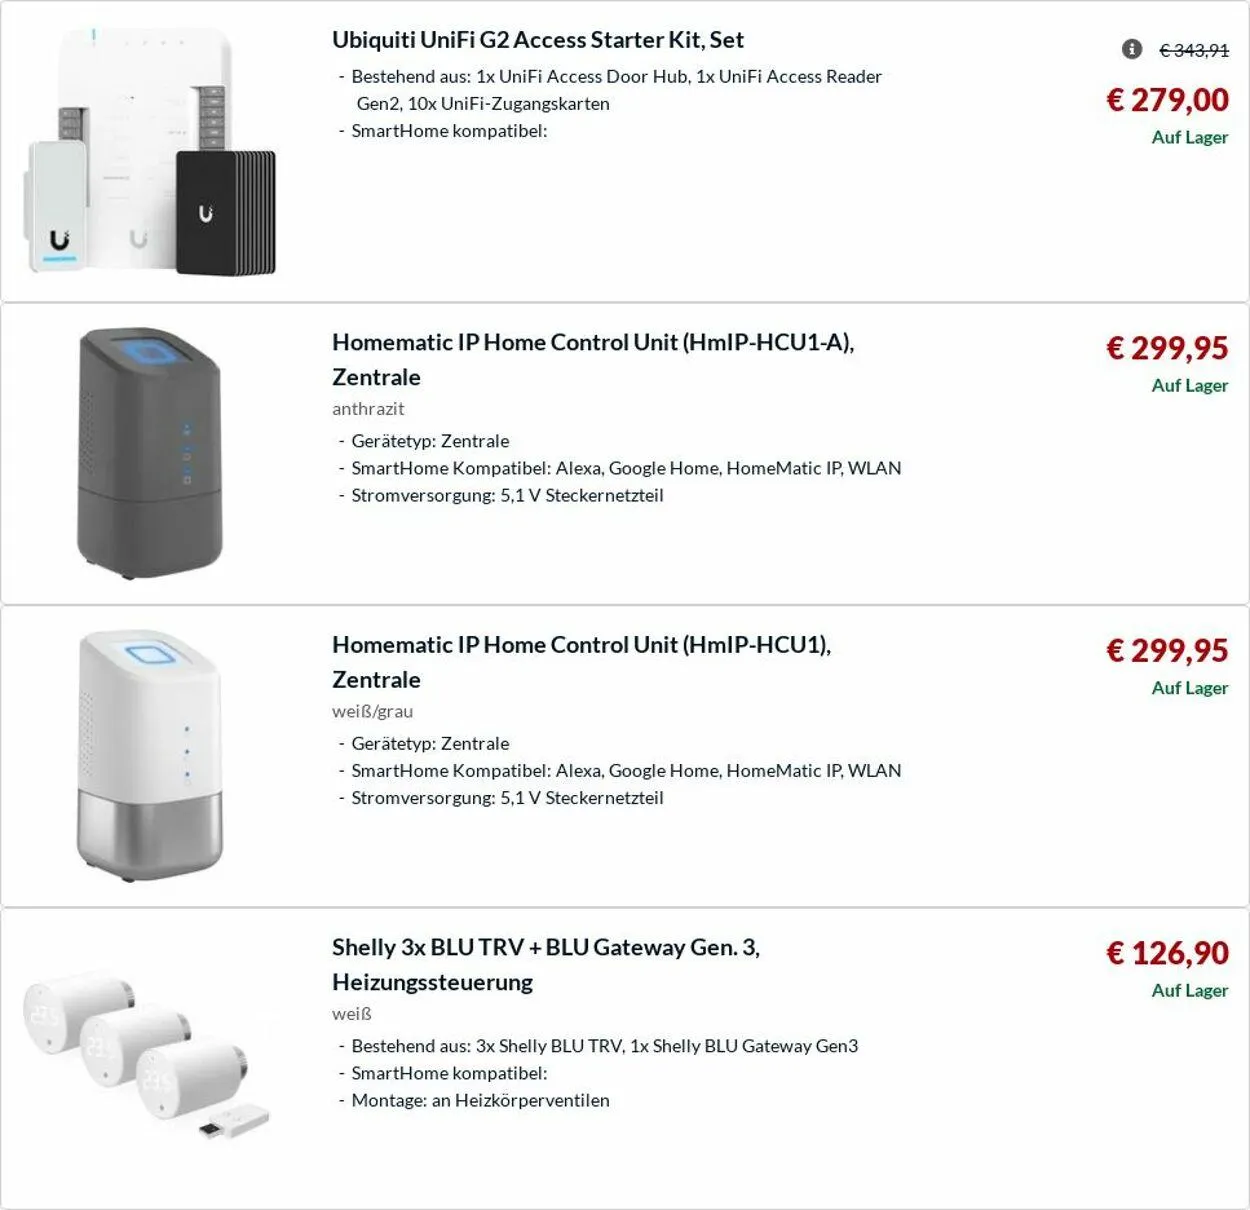Open the Homematic IP HmIP-HCU1-A product title
1250x1210 pixels.
tap(592, 343)
